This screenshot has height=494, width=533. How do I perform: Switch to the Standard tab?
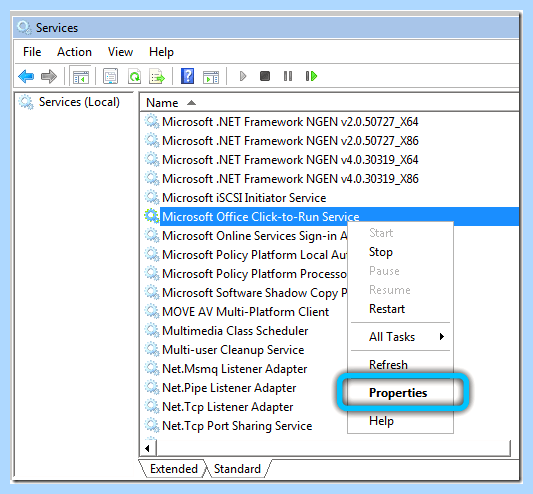coord(237,469)
